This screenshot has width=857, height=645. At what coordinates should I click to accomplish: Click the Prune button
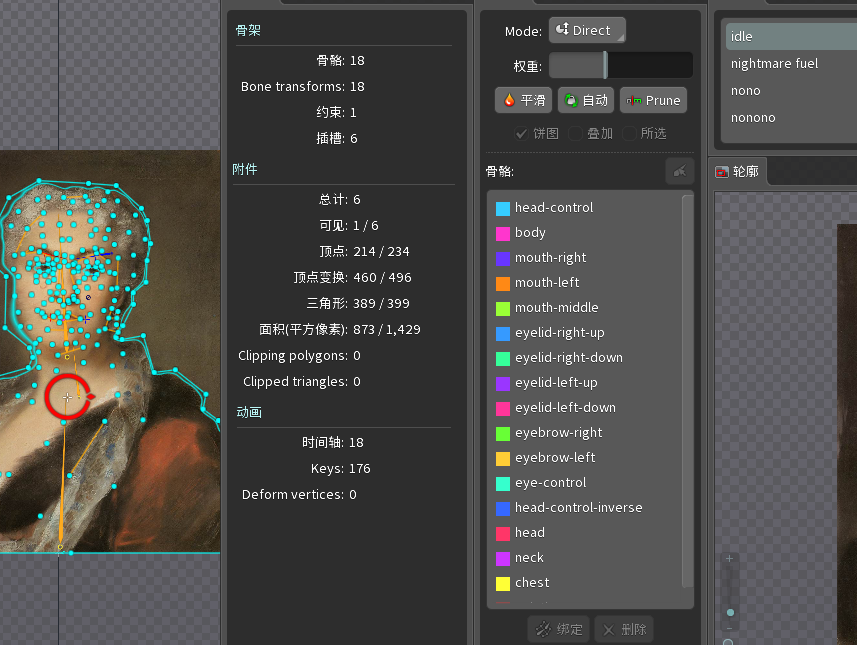pyautogui.click(x=653, y=100)
